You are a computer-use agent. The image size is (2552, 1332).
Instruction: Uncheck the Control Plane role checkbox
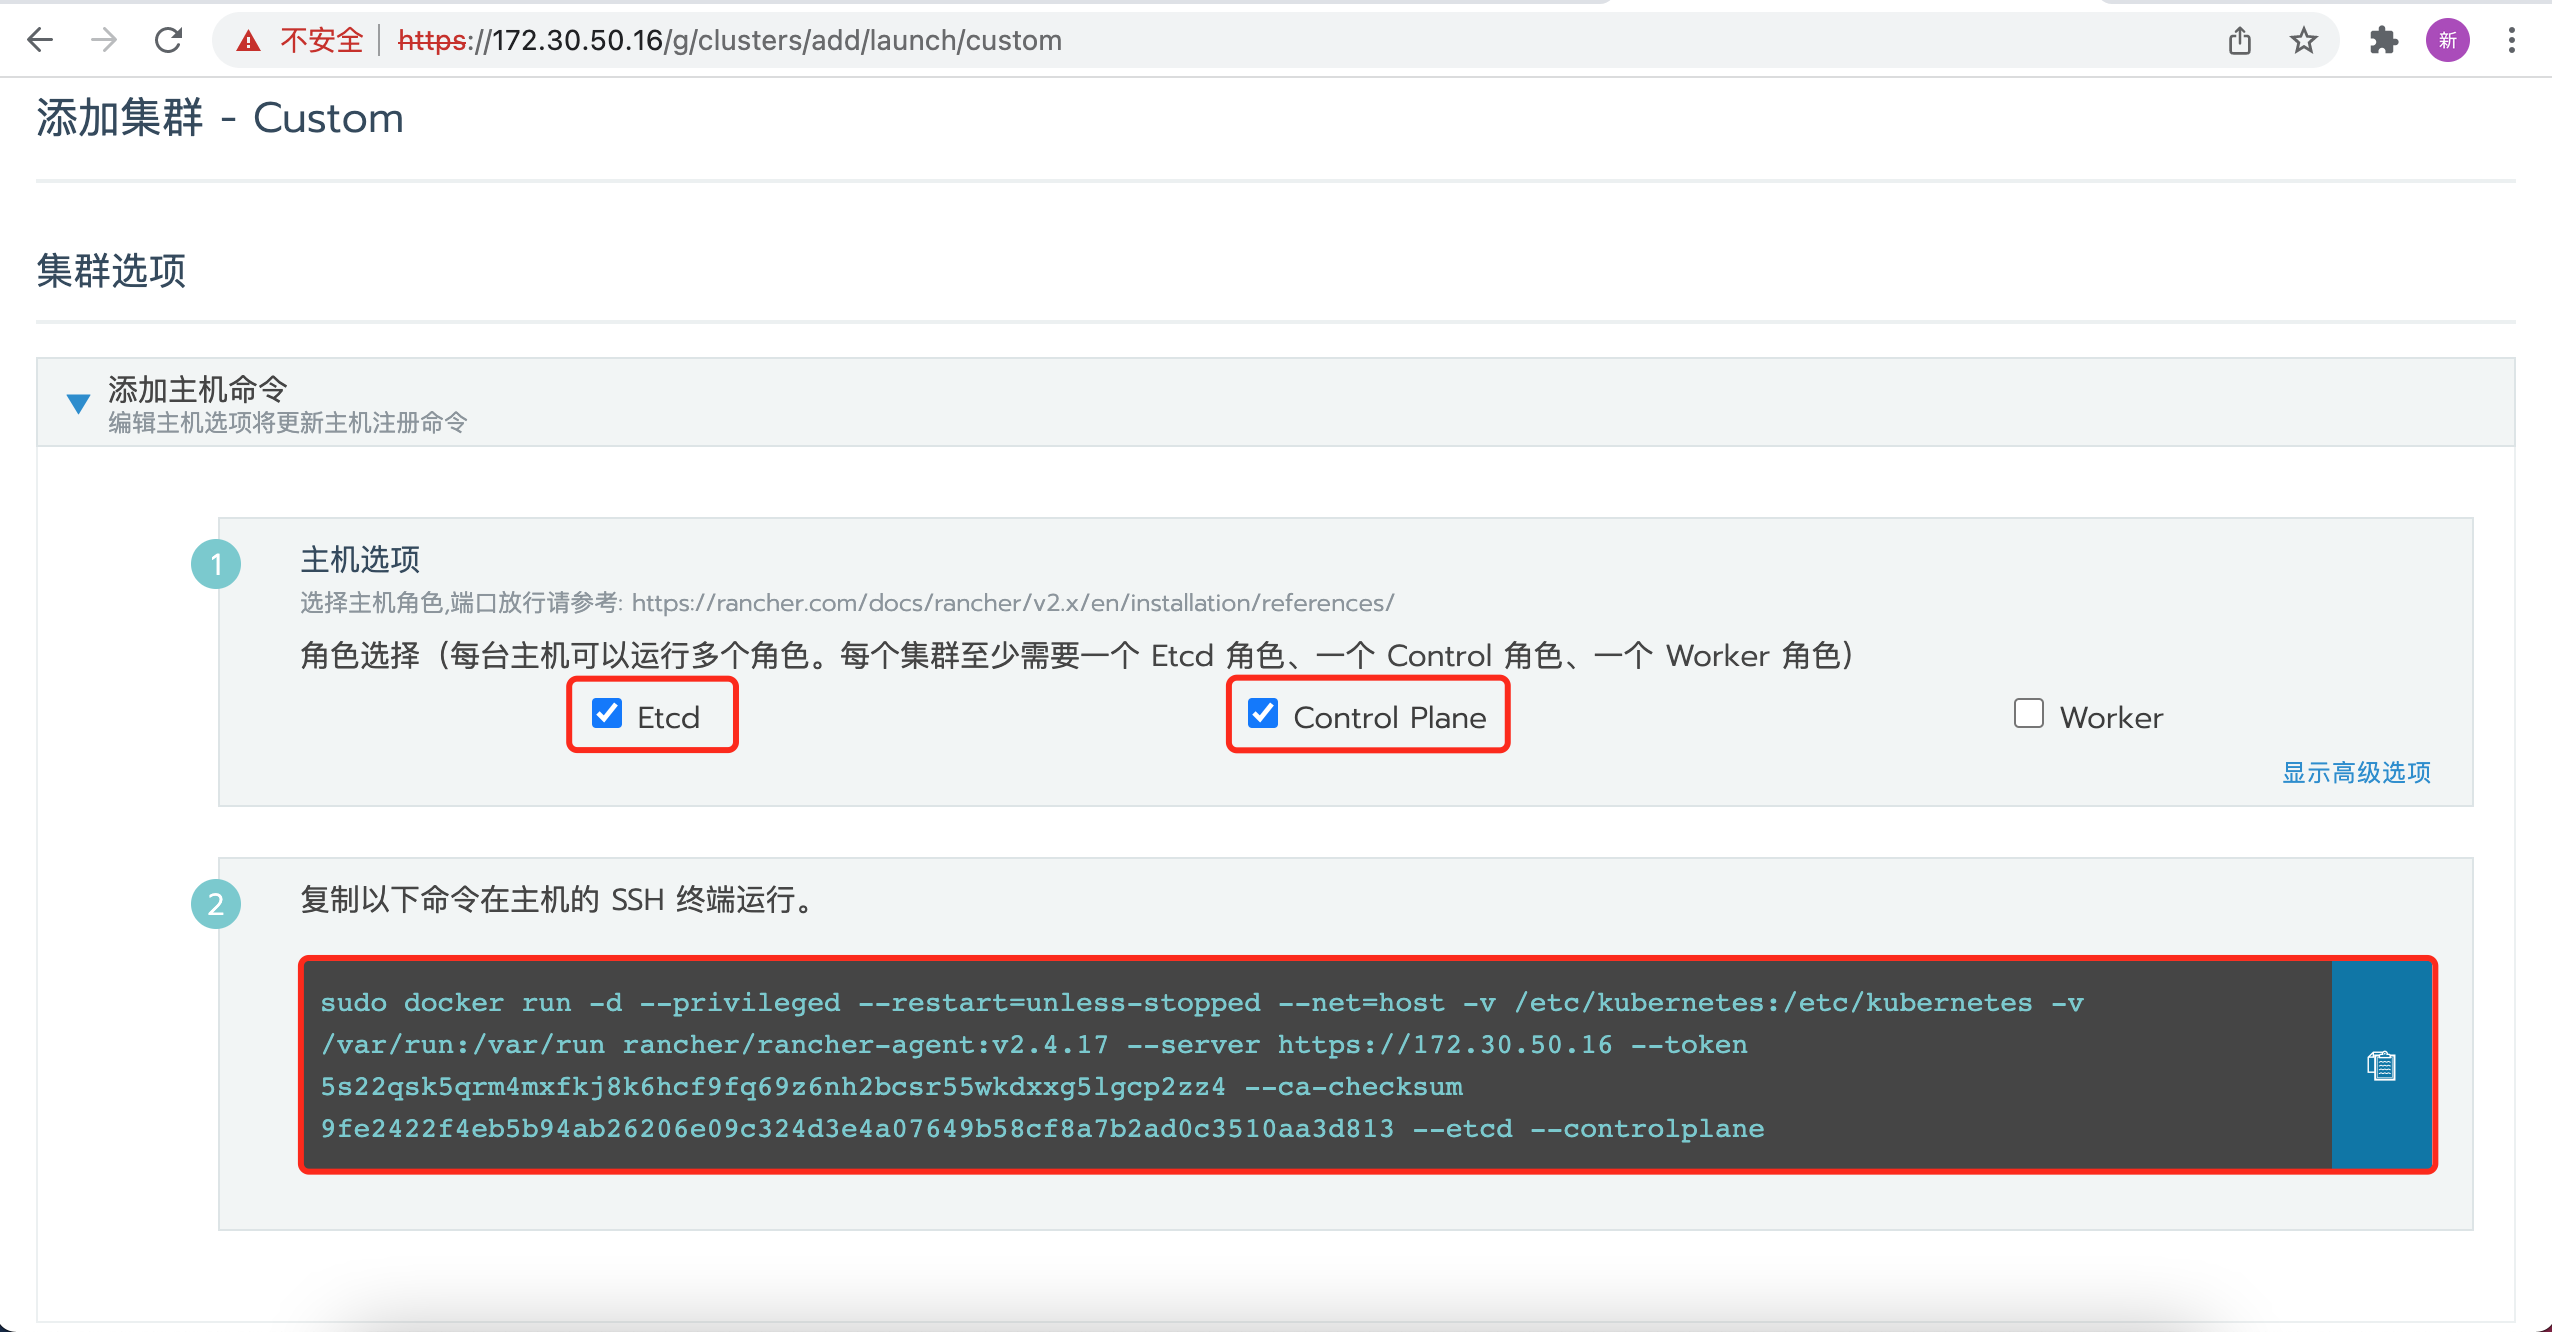tap(1263, 713)
